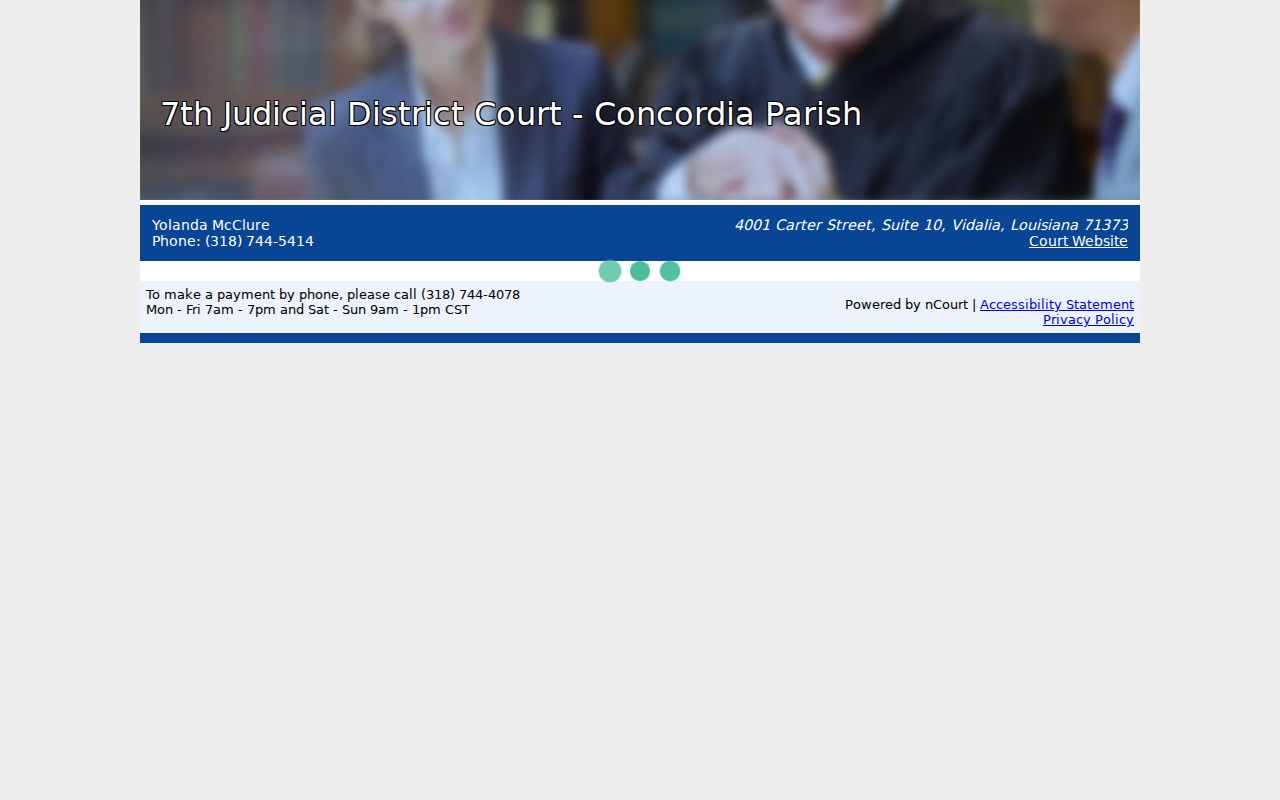The image size is (1280, 800).
Task: Click the 'Concordia Parish' heading text
Action: (728, 114)
